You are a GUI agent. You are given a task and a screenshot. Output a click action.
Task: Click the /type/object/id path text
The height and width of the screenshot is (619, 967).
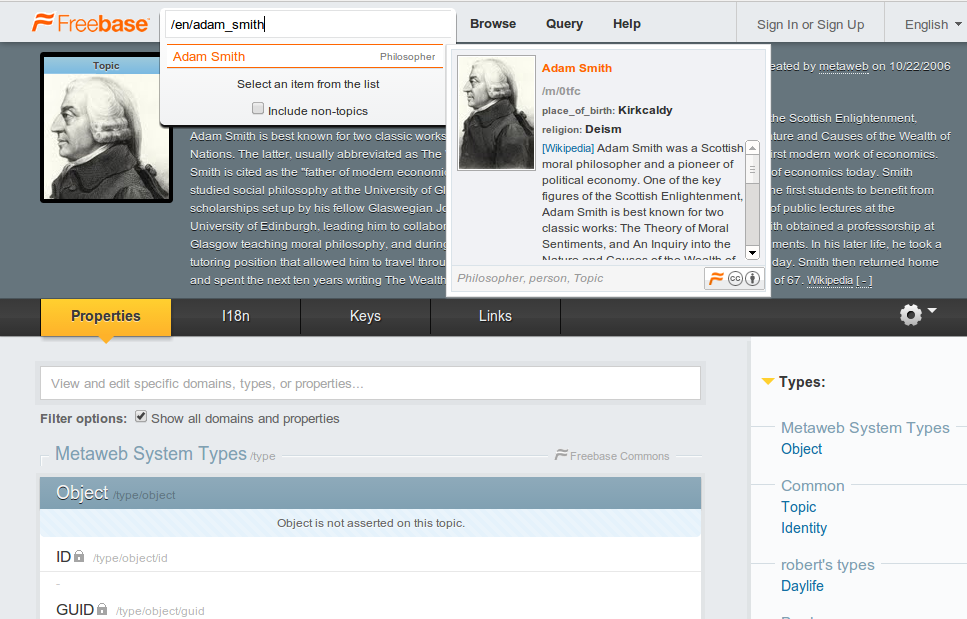[x=130, y=558]
